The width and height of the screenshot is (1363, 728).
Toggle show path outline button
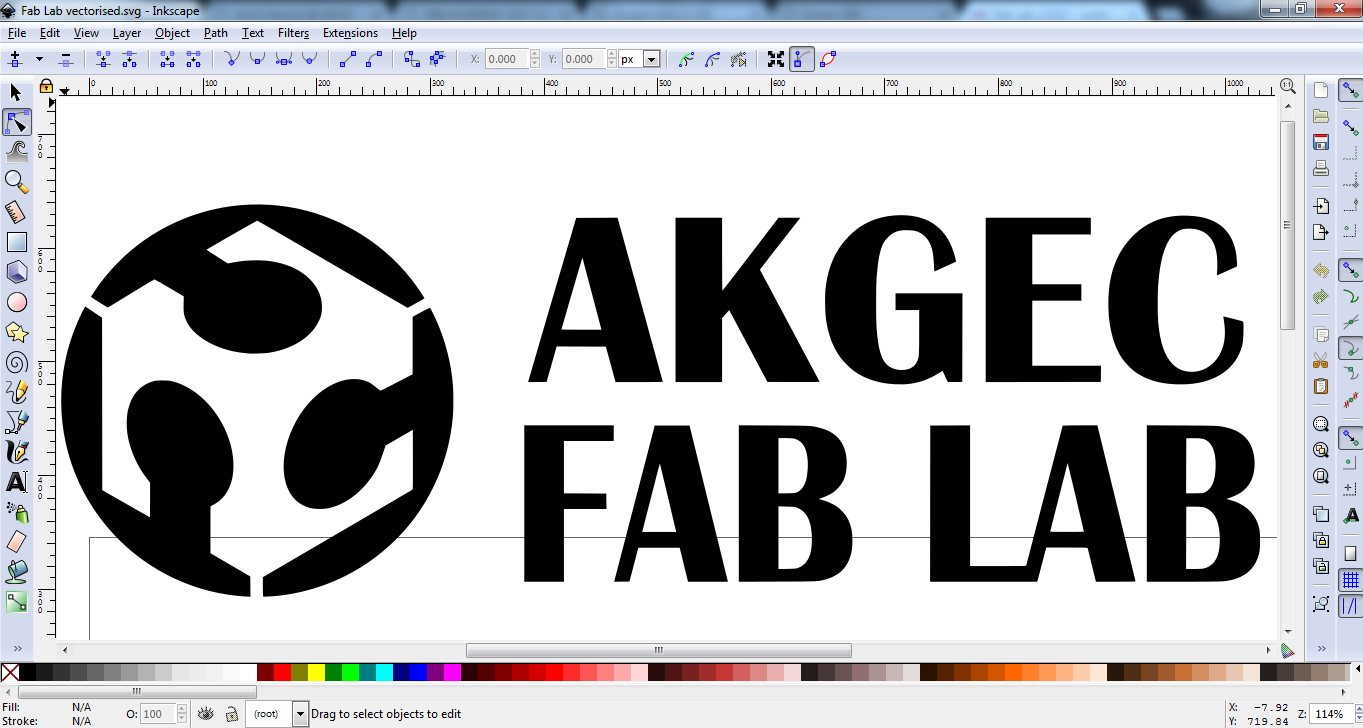coord(828,59)
